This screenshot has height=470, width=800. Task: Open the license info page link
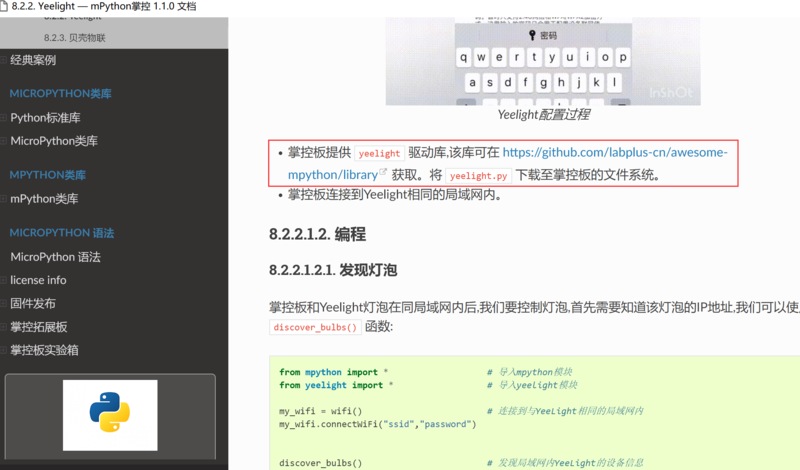click(38, 280)
